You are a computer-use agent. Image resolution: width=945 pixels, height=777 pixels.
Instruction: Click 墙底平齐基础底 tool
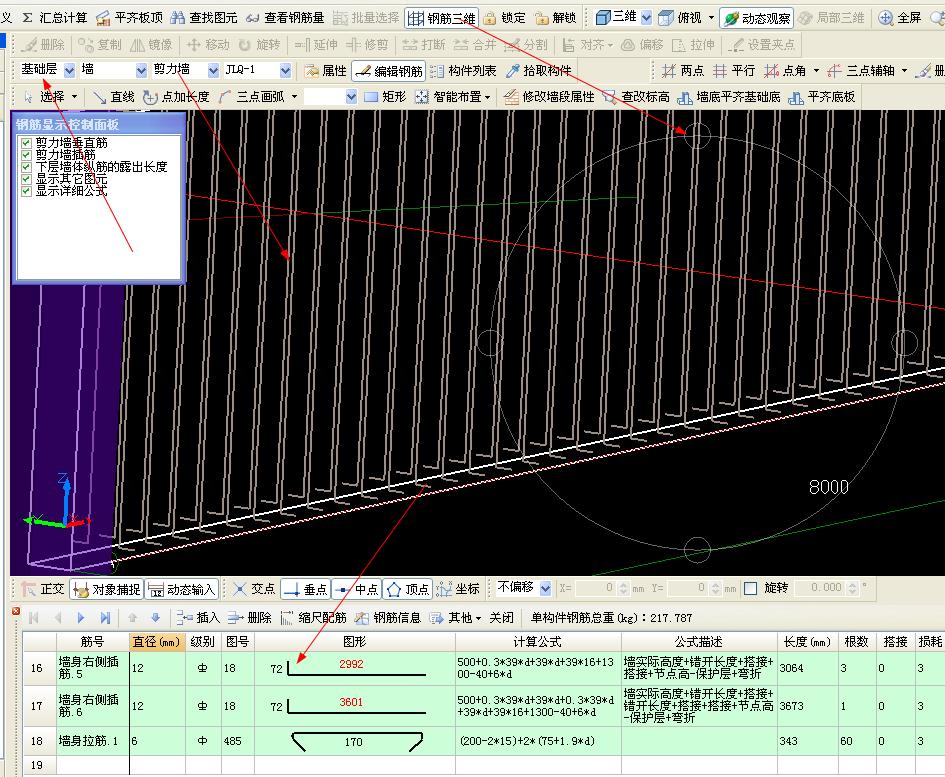[x=729, y=97]
